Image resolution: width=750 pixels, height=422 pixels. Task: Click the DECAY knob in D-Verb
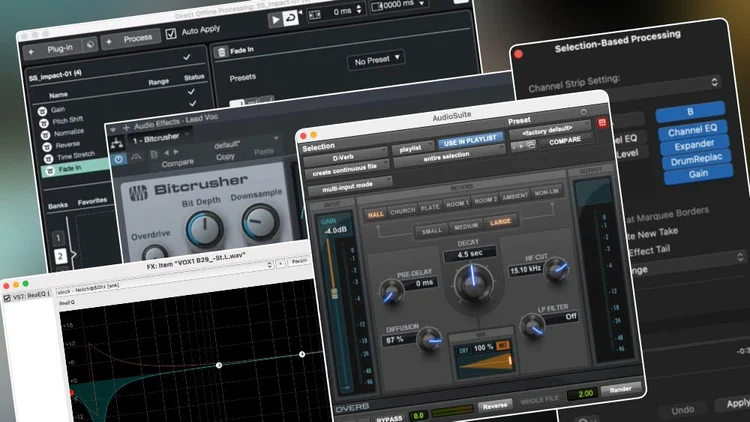pyautogui.click(x=473, y=283)
